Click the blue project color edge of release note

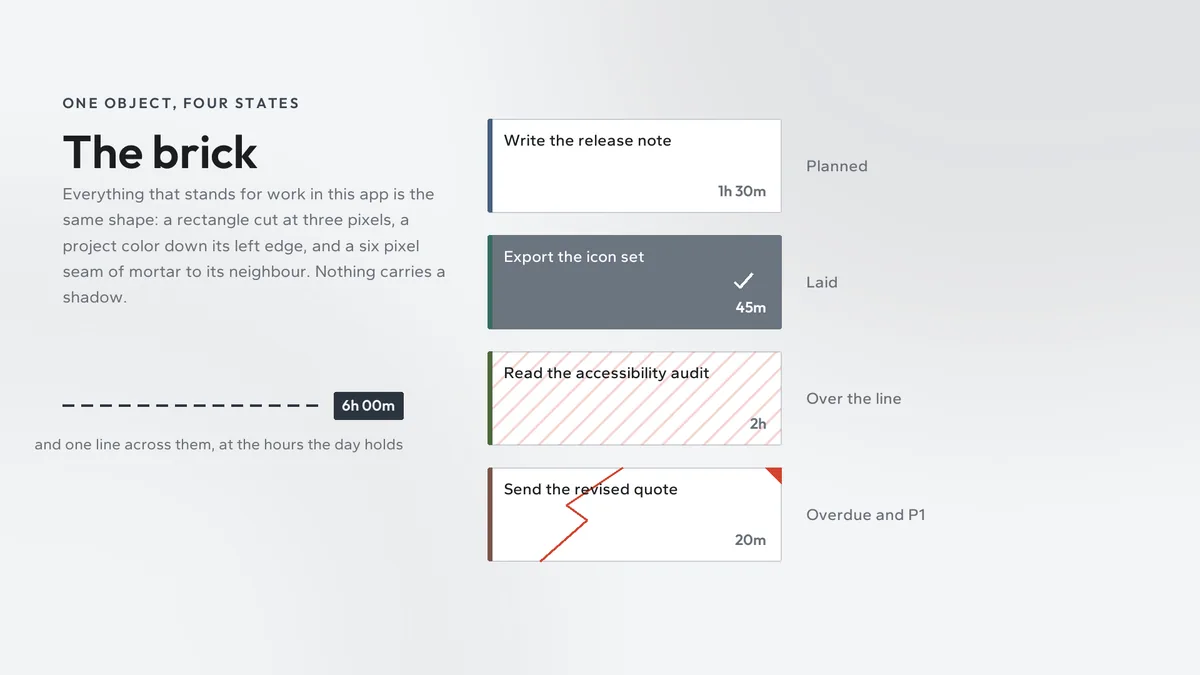[x=490, y=166]
